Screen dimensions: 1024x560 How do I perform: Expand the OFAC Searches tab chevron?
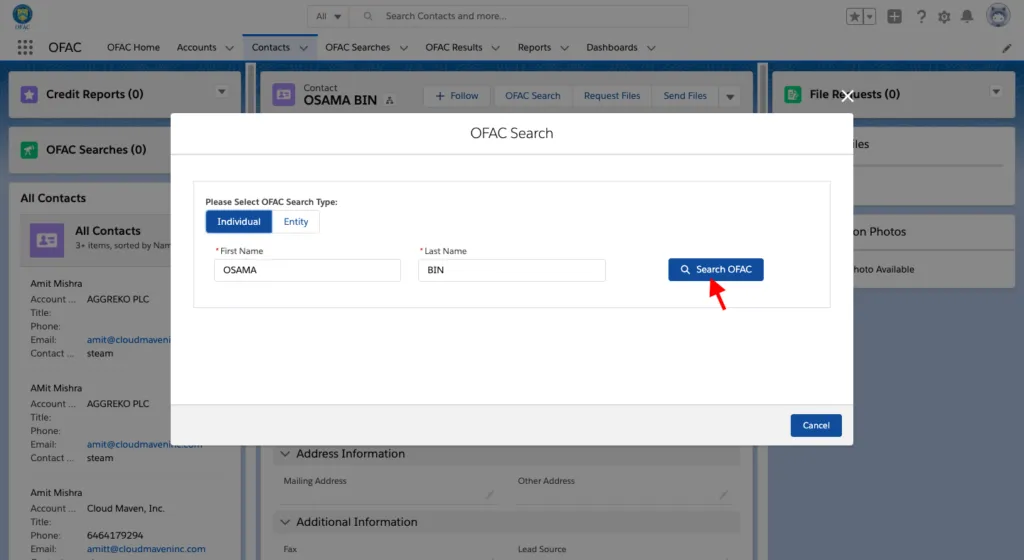pos(404,48)
